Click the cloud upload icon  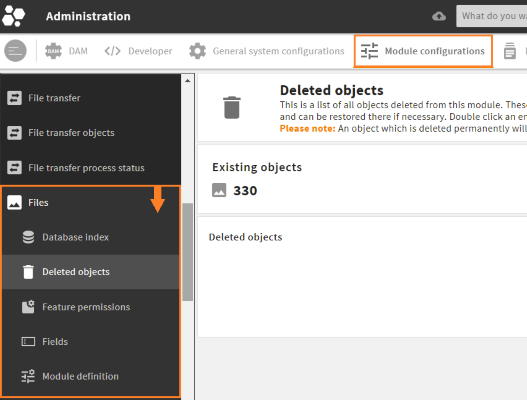click(x=439, y=16)
